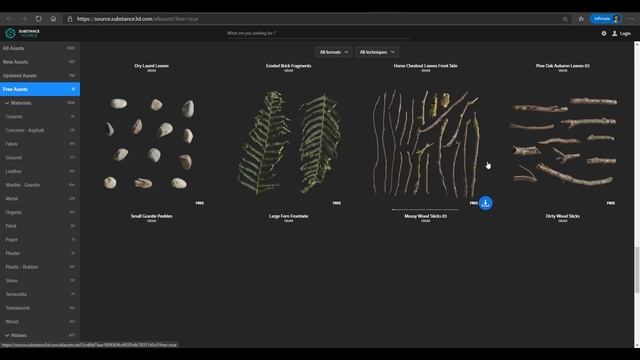640x360 pixels.
Task: Click the search field 'What are you looking for'
Action: 318,33
